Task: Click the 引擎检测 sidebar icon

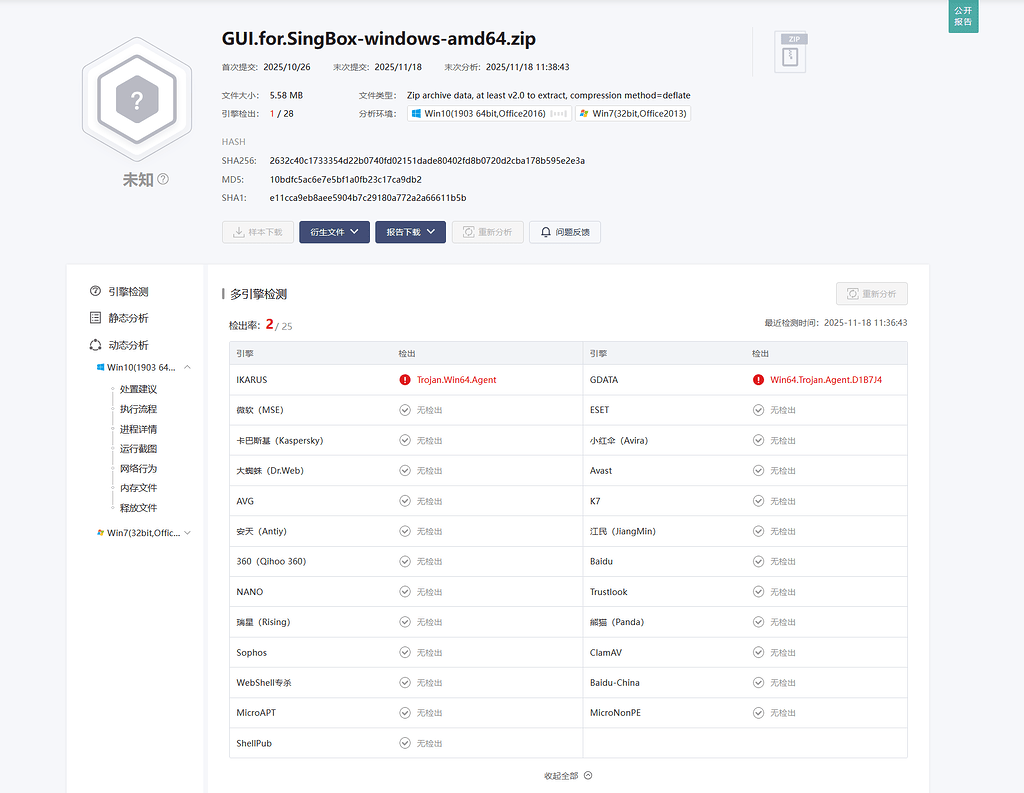Action: click(95, 291)
